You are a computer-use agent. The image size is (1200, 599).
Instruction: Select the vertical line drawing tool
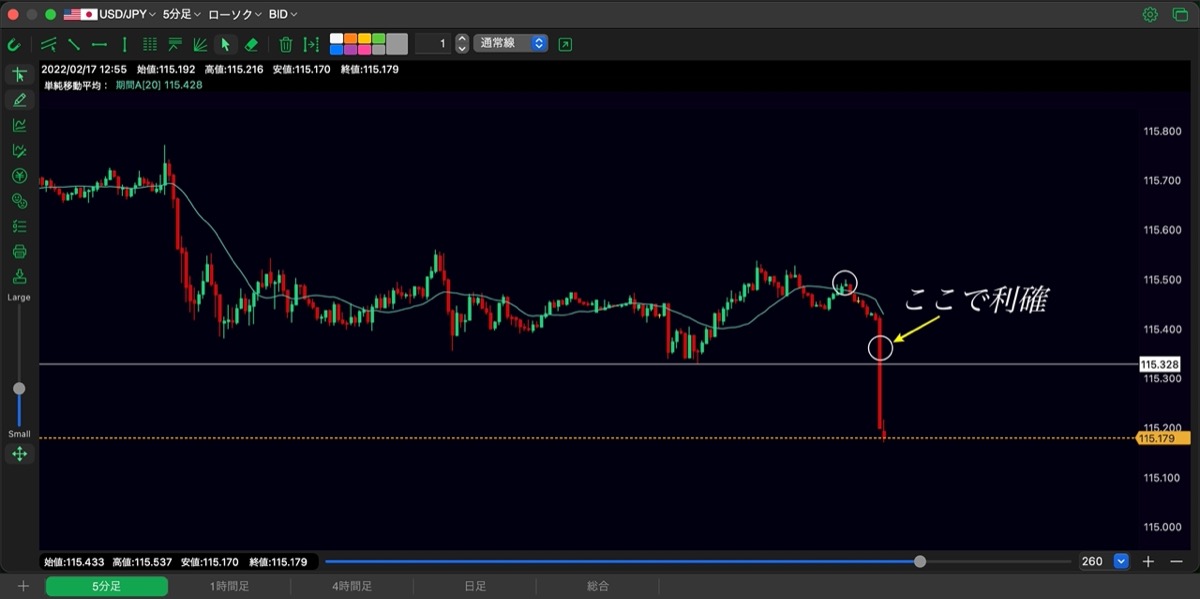pos(124,44)
